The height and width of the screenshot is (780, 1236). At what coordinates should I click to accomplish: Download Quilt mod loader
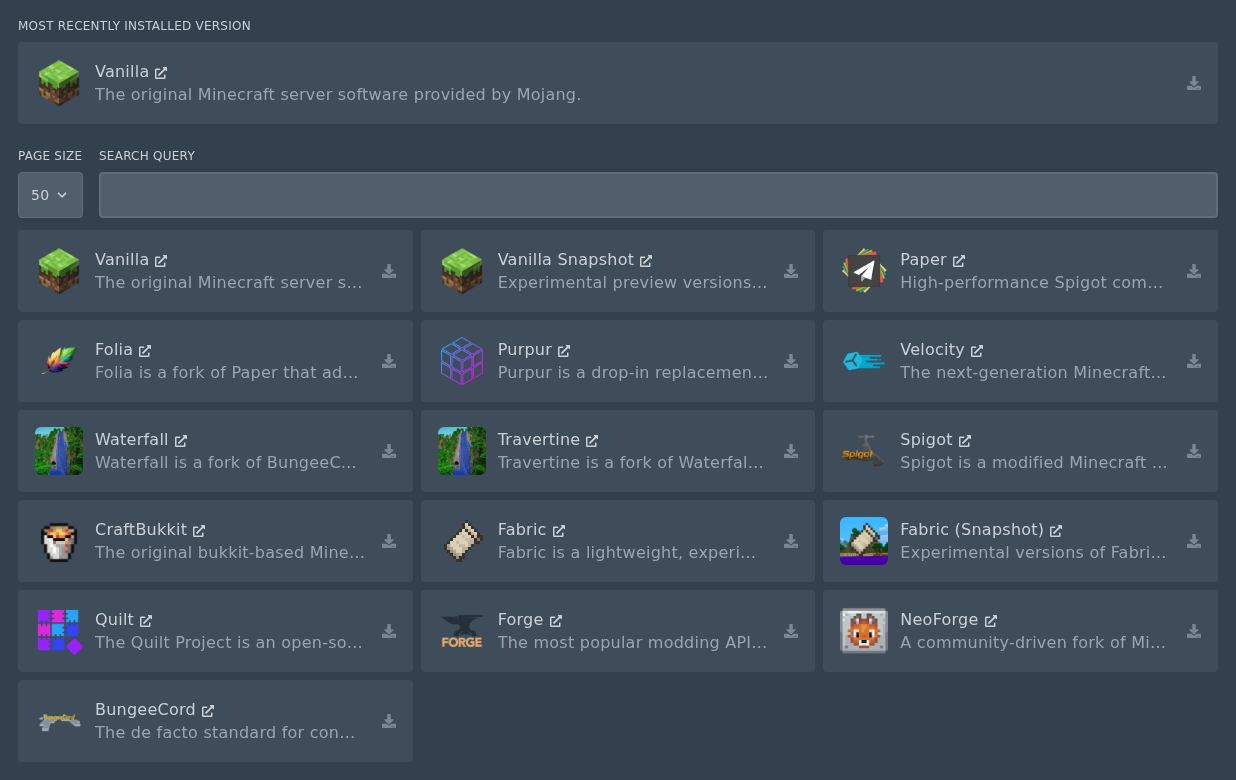click(389, 631)
